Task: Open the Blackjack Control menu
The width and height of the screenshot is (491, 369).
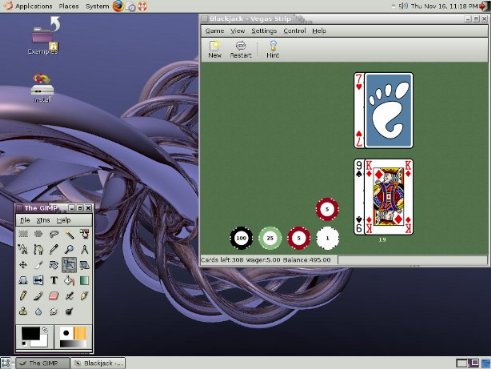Action: point(295,31)
